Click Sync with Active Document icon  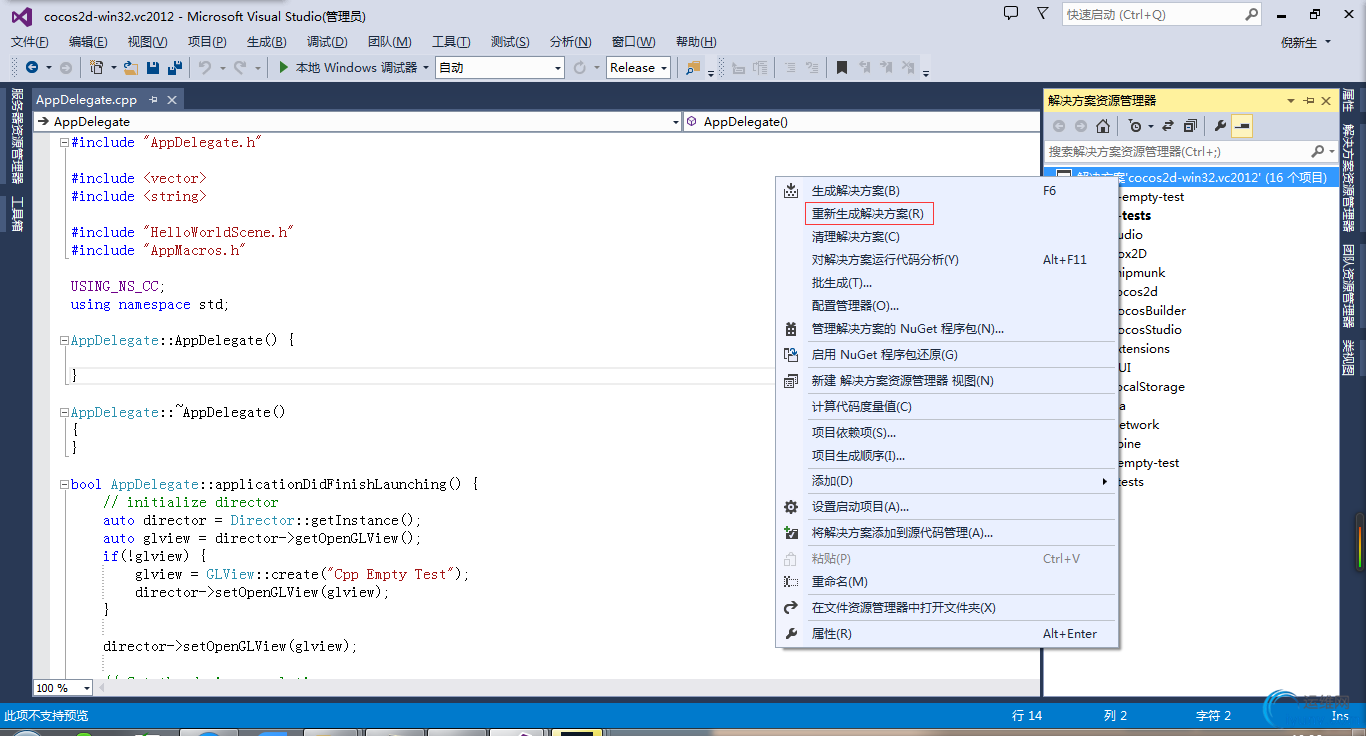click(1167, 126)
